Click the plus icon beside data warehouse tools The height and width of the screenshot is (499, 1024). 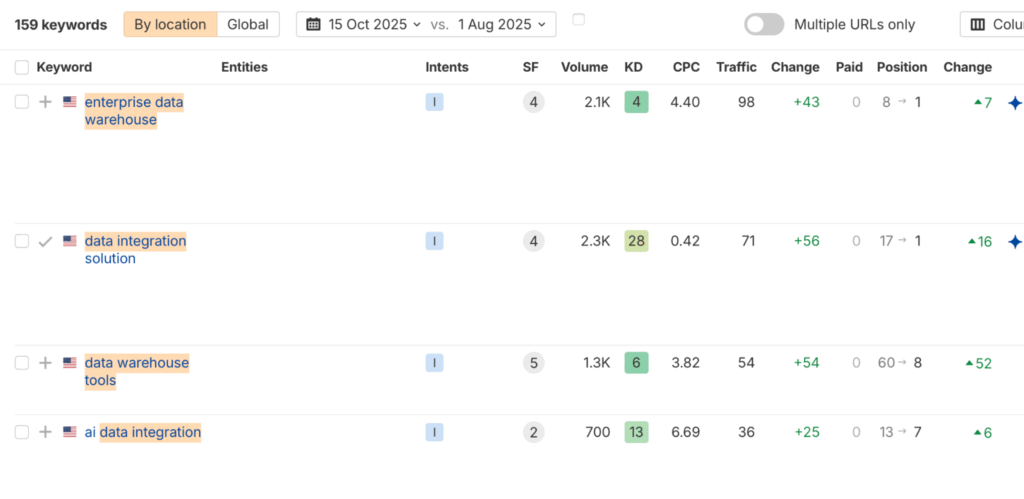point(45,363)
